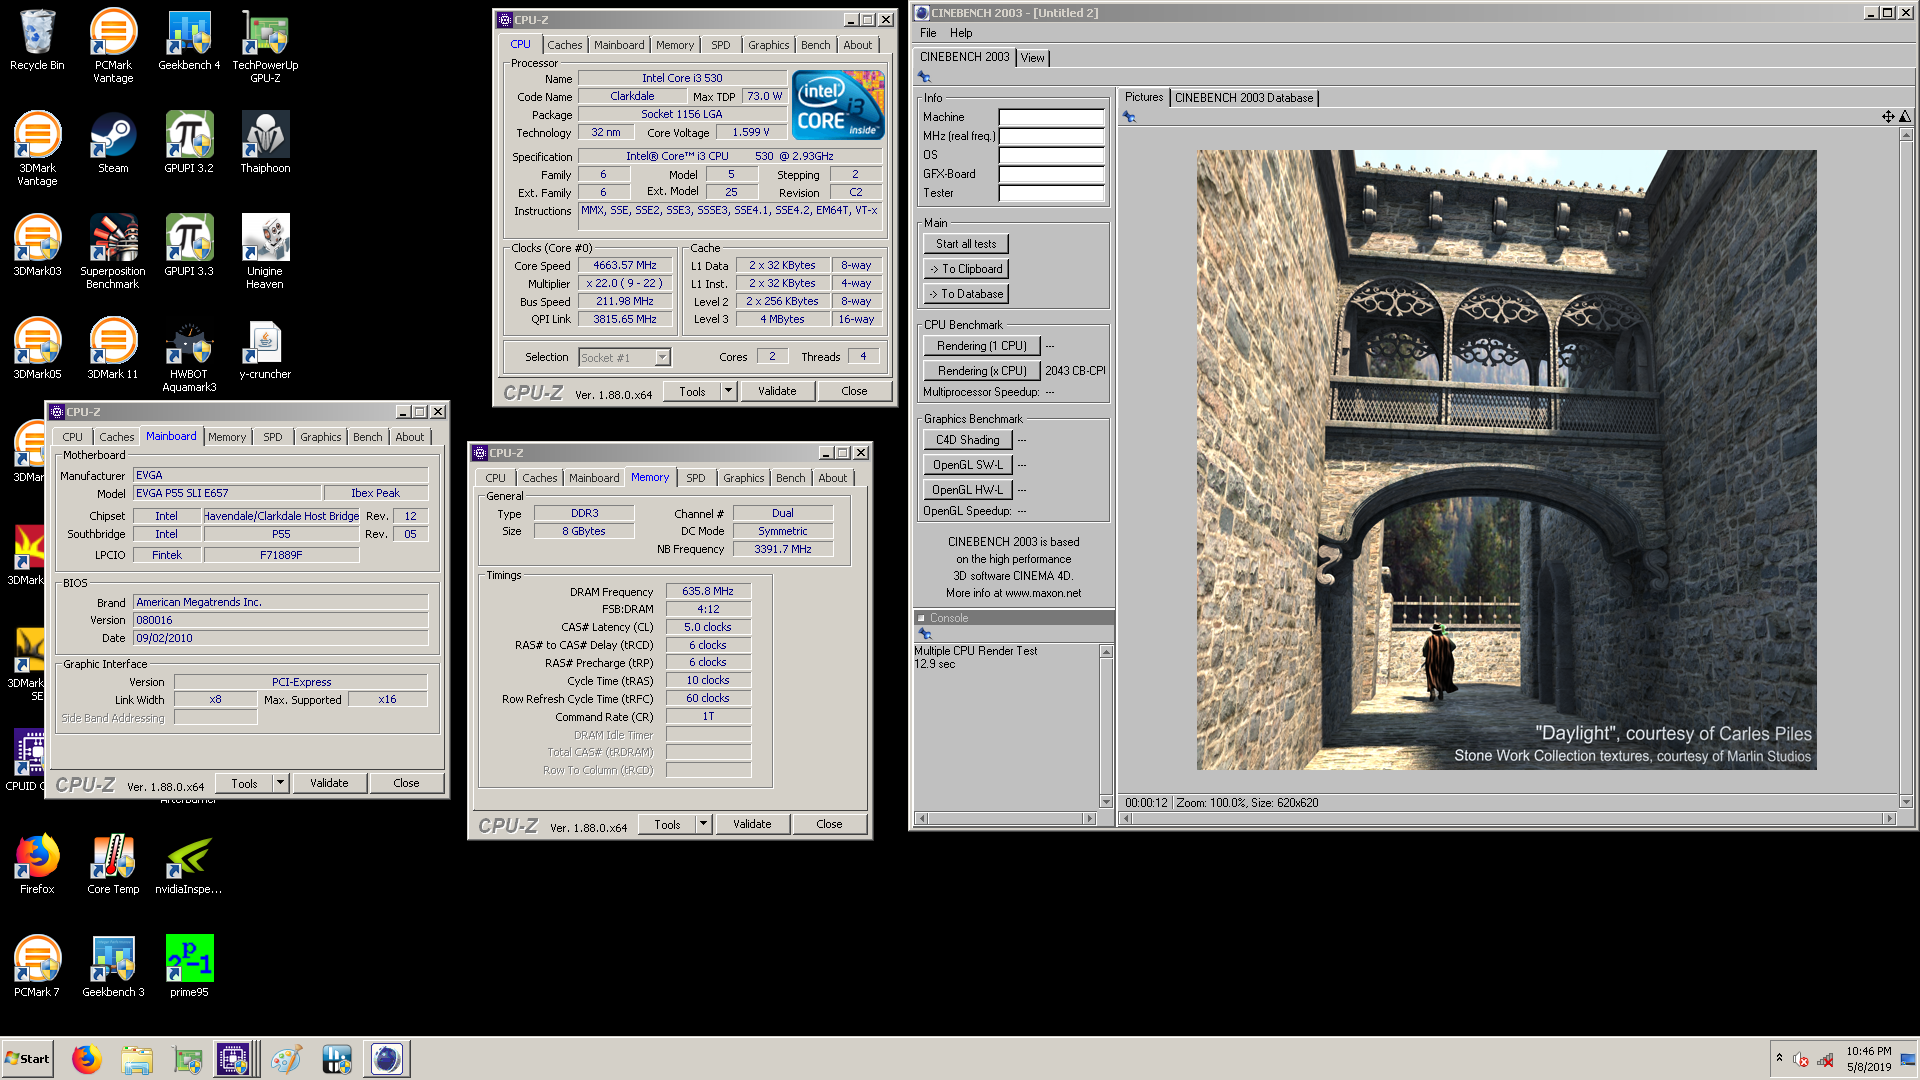The width and height of the screenshot is (1920, 1080).
Task: Run Rendering (x CPU) benchmark
Action: coord(981,371)
